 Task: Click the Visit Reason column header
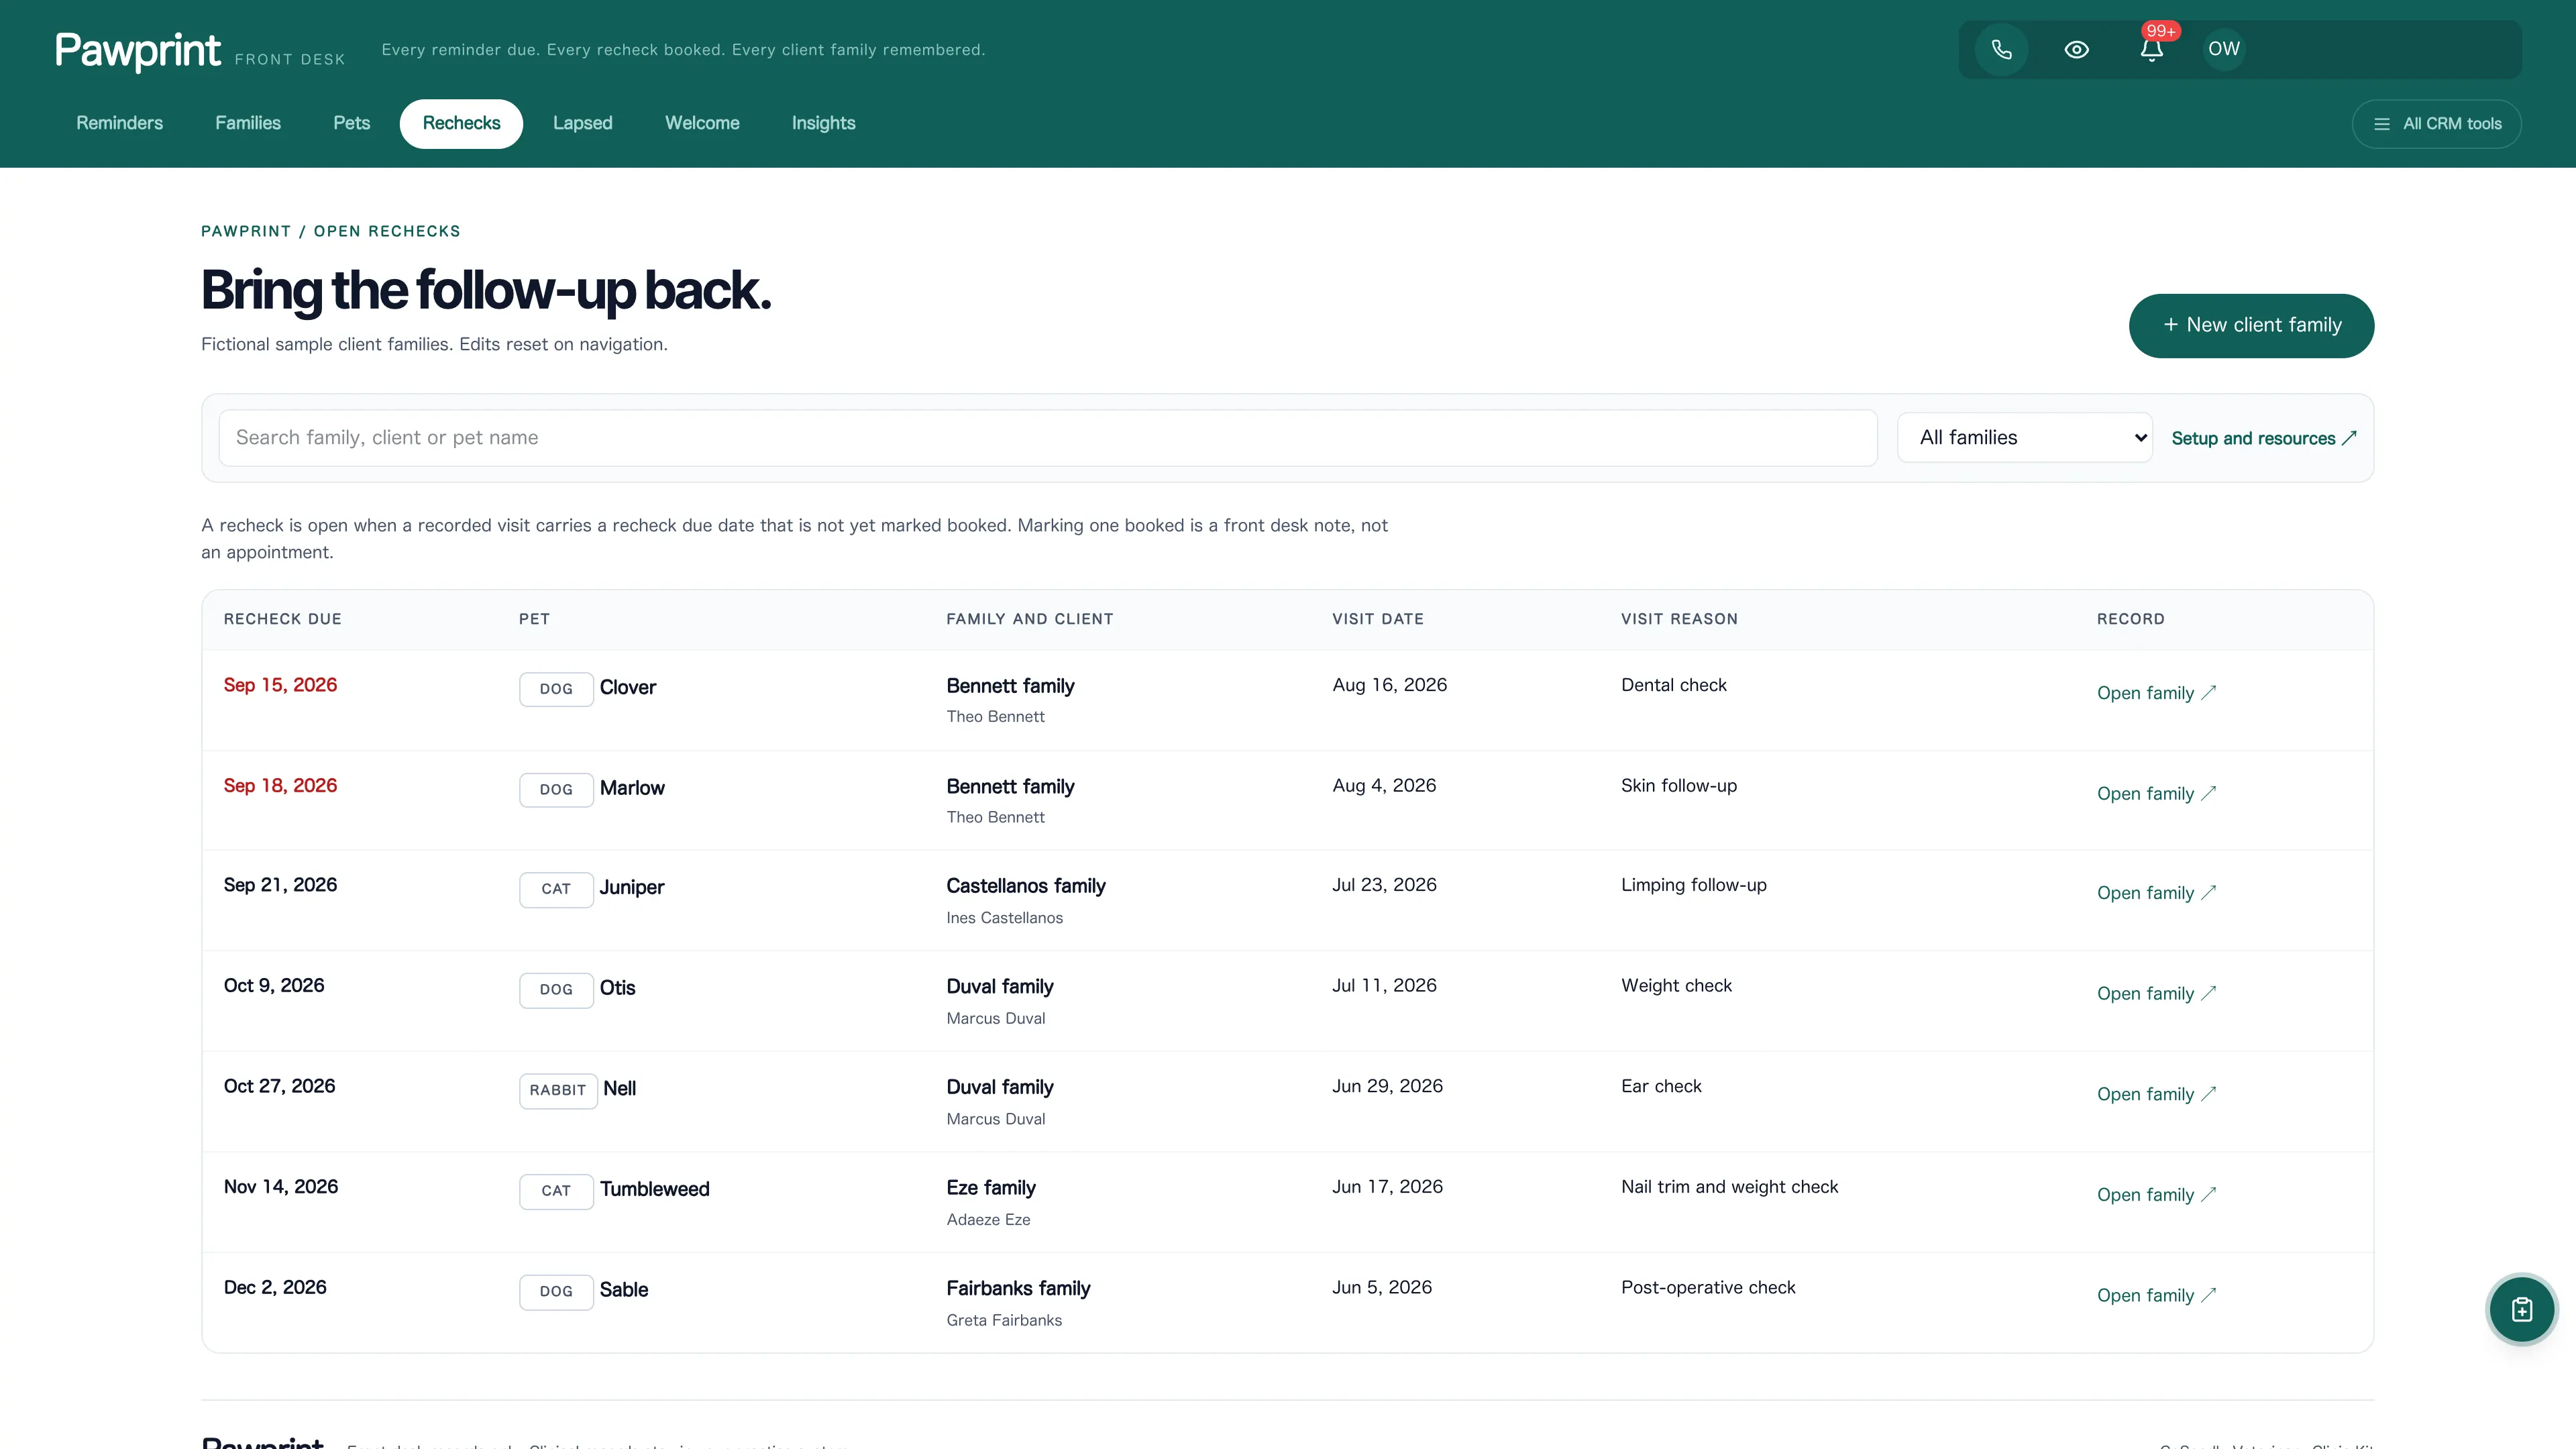[x=1679, y=619]
